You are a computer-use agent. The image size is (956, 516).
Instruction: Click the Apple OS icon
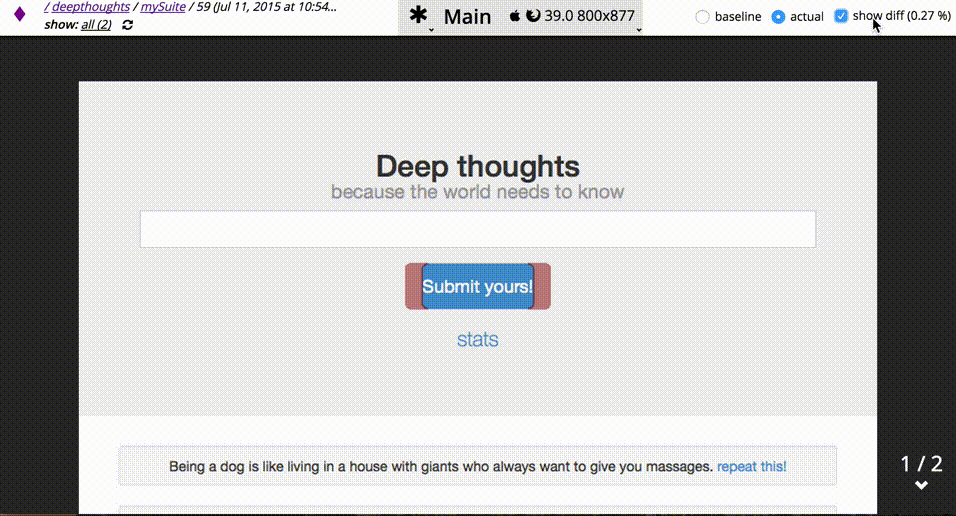tap(515, 16)
